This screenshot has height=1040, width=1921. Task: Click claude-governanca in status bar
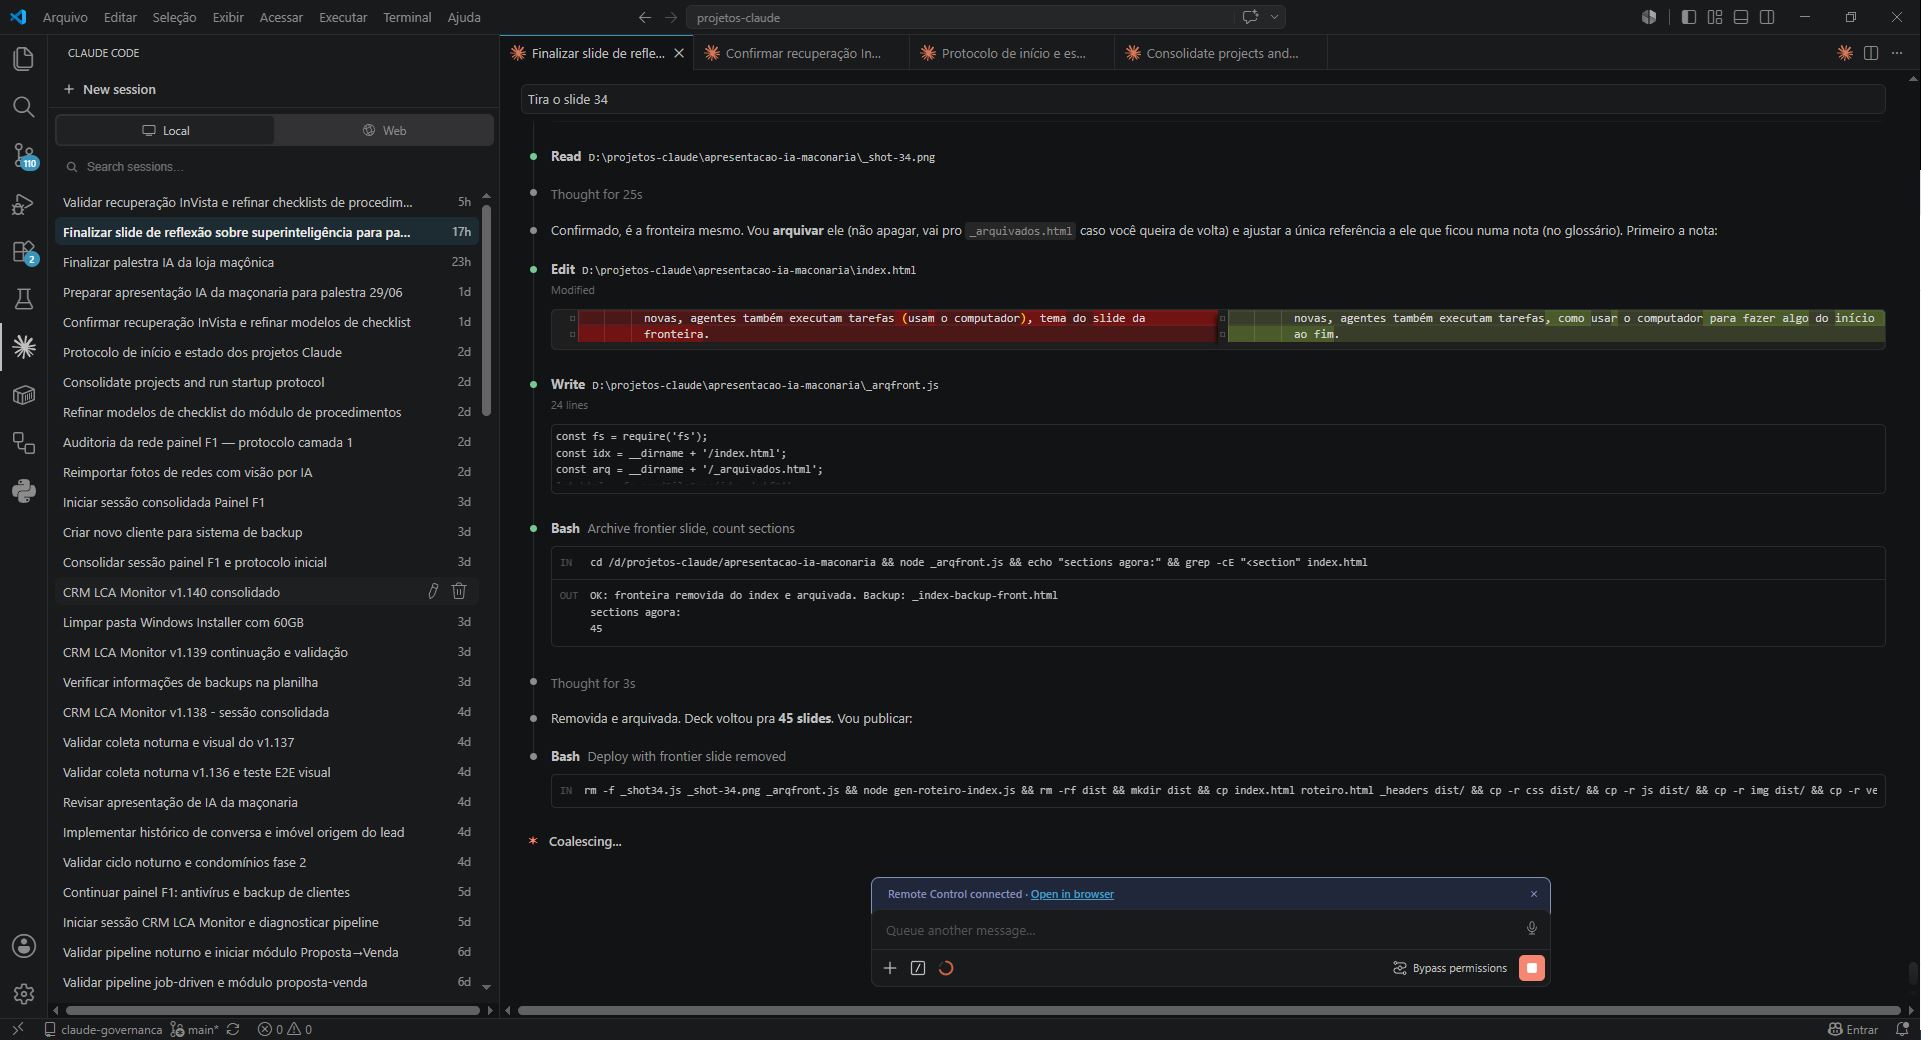point(103,1029)
